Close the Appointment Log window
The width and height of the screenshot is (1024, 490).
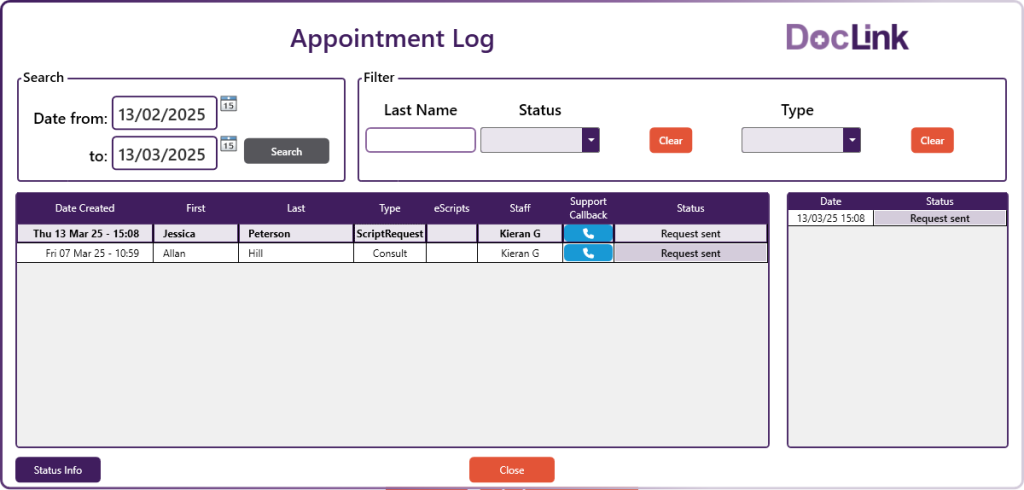pos(512,470)
